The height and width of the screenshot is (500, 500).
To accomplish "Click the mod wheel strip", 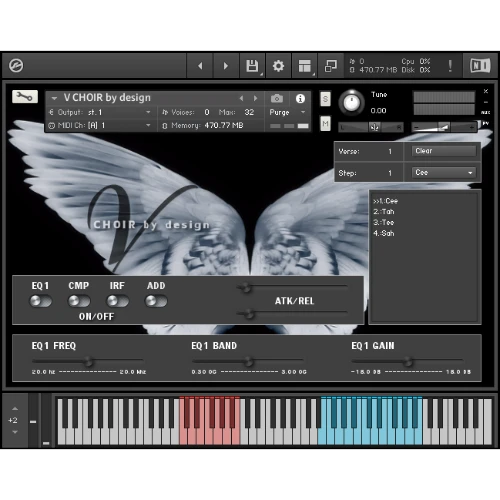I will (46, 420).
